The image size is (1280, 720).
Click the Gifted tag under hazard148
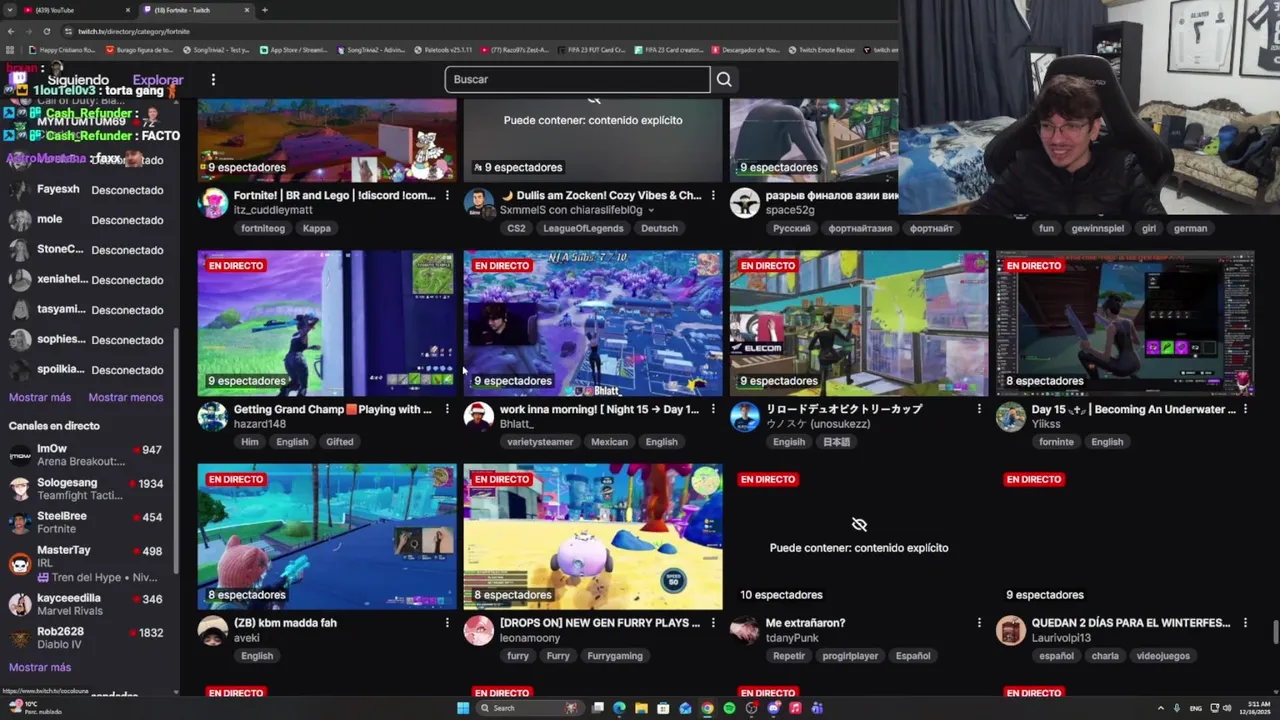pyautogui.click(x=339, y=442)
